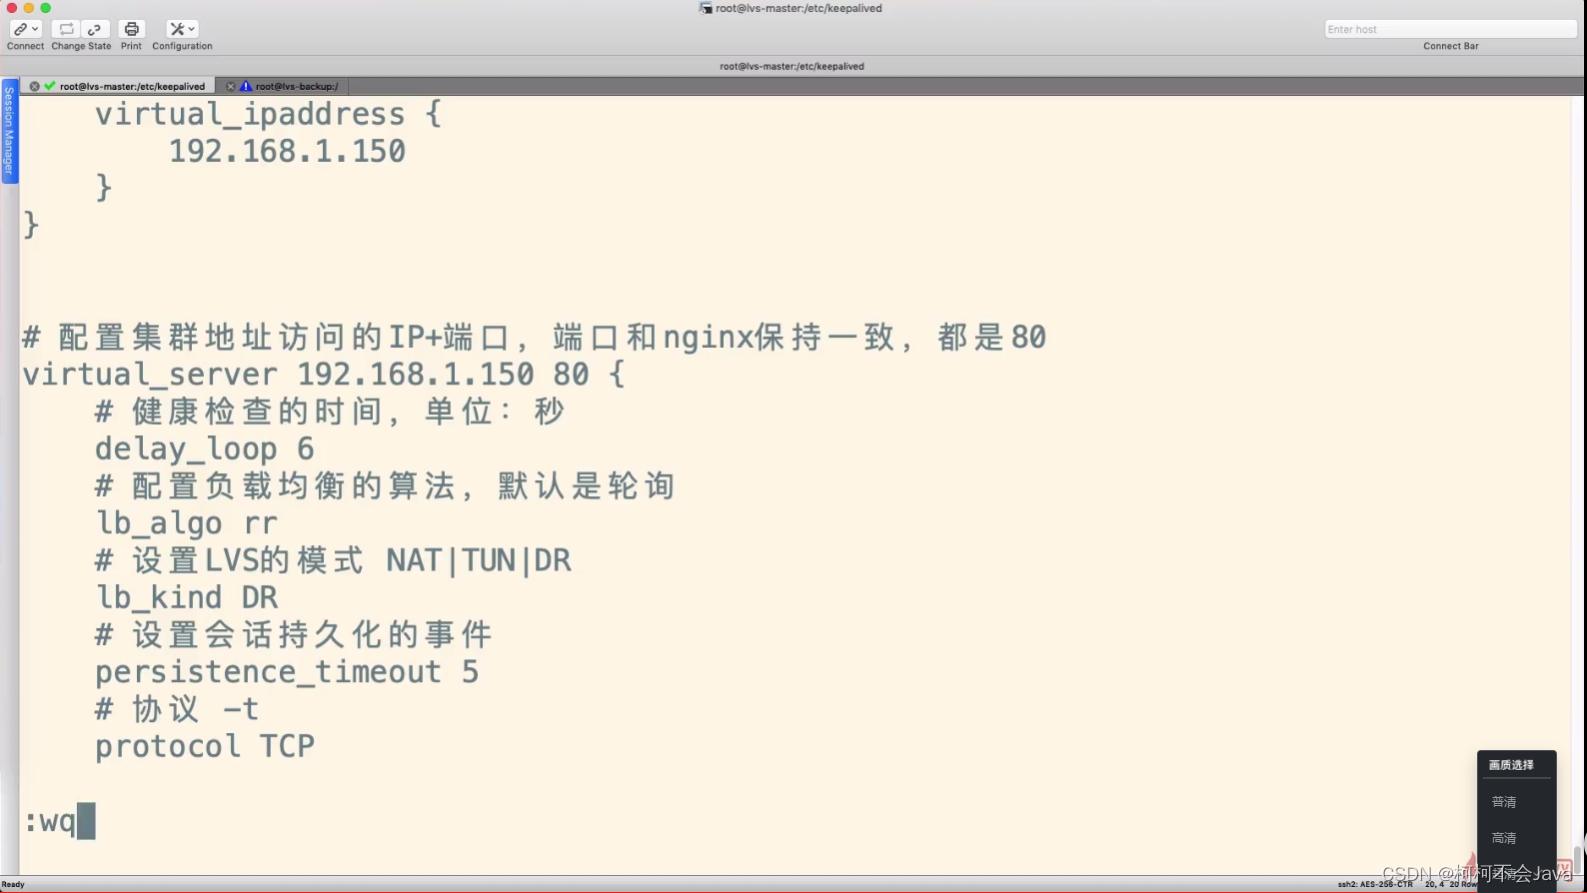Click the '# 协议 -t' comment line
This screenshot has width=1587, height=893.
click(177, 709)
